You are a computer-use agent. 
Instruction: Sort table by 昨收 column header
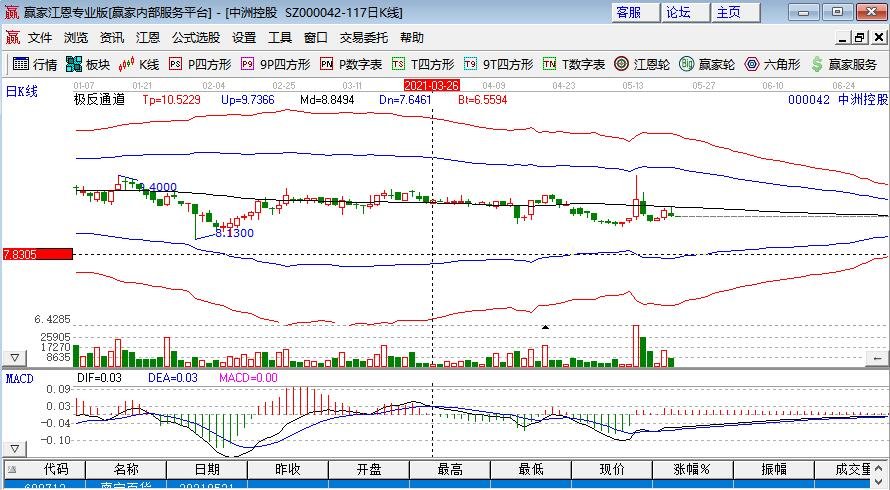(x=288, y=470)
